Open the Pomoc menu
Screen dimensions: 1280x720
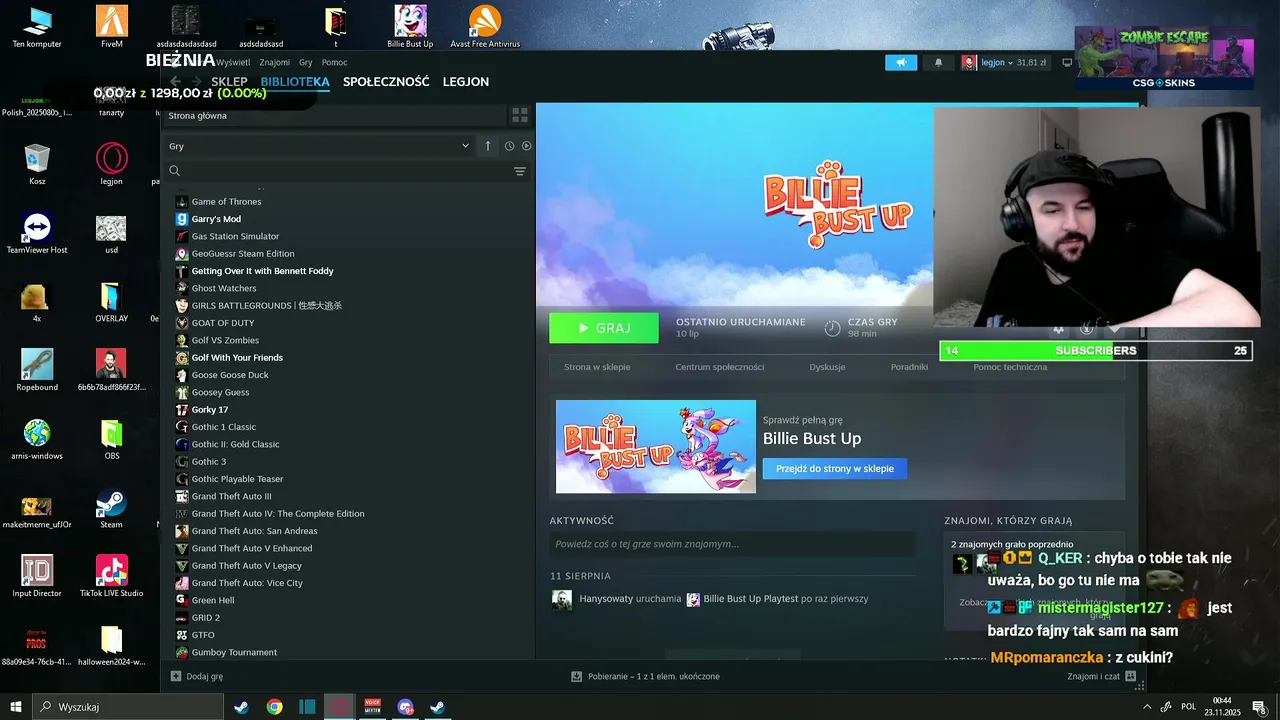334,62
